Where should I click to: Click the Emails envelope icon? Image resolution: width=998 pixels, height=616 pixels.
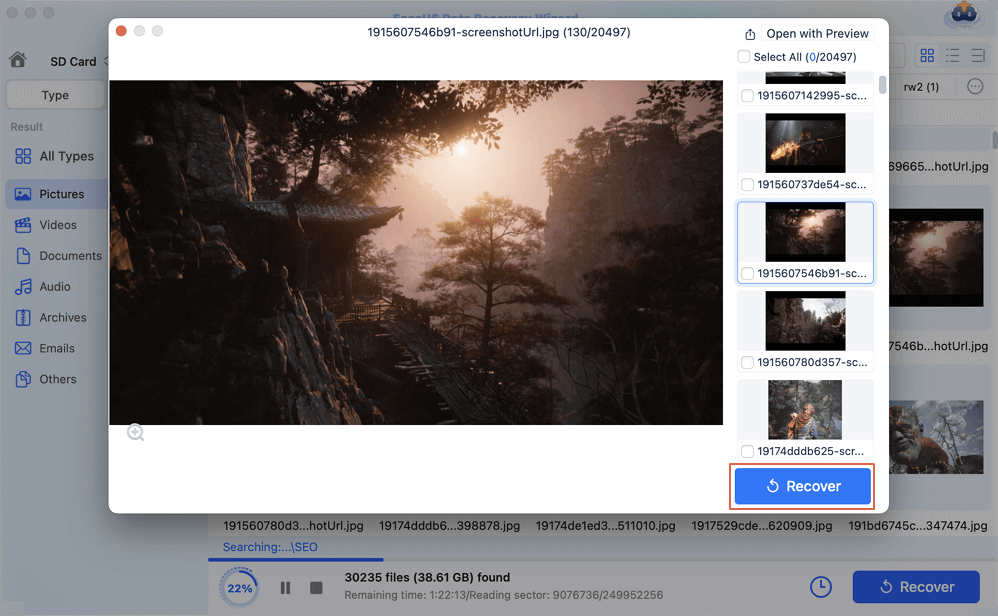click(23, 349)
